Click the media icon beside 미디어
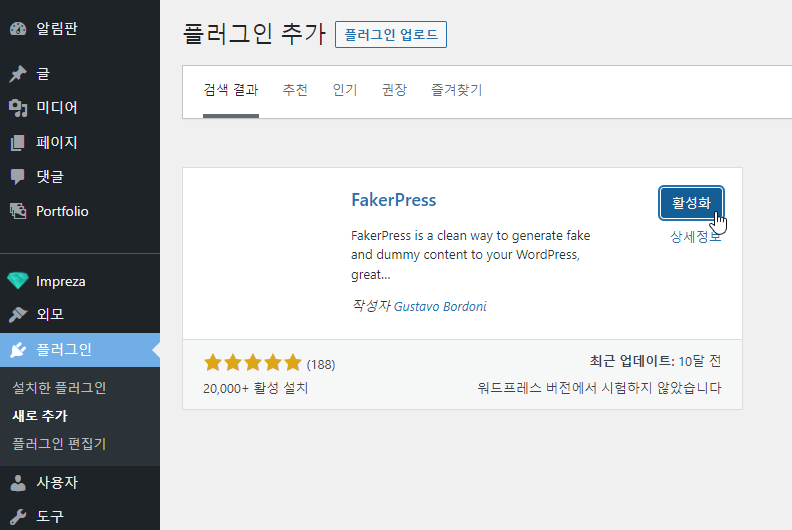This screenshot has height=530, width=792. (x=18, y=108)
